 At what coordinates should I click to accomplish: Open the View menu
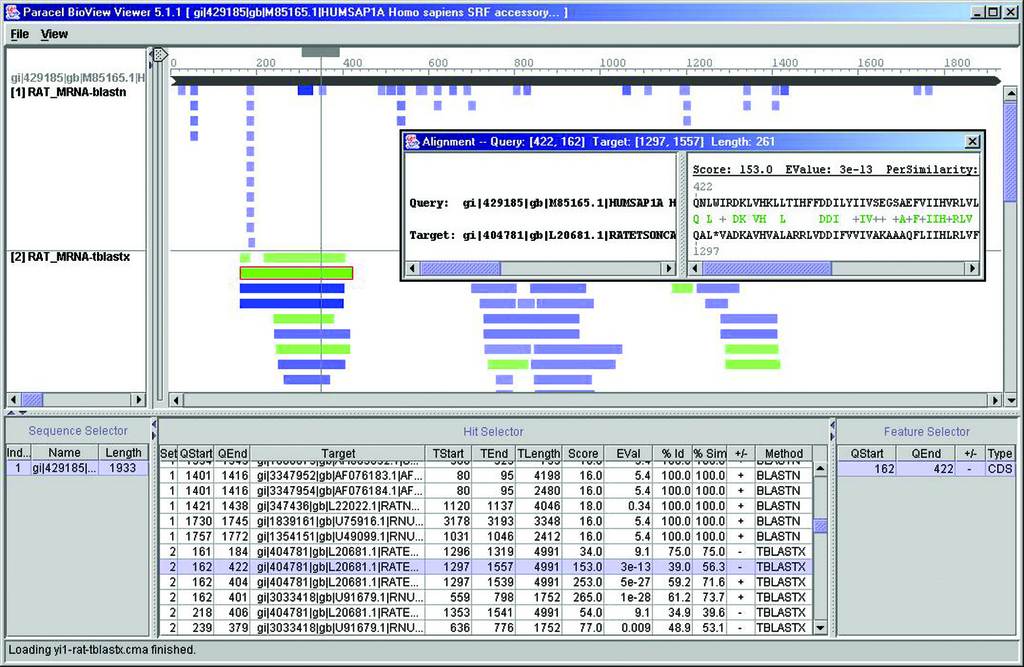(54, 34)
